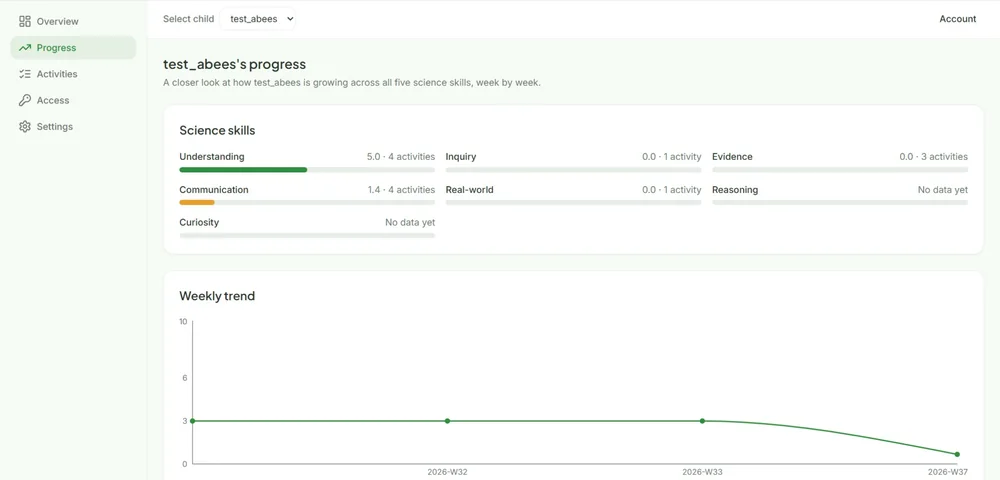Click the '5.0 · 4 activities' value
This screenshot has width=1000, height=480.
tap(401, 157)
